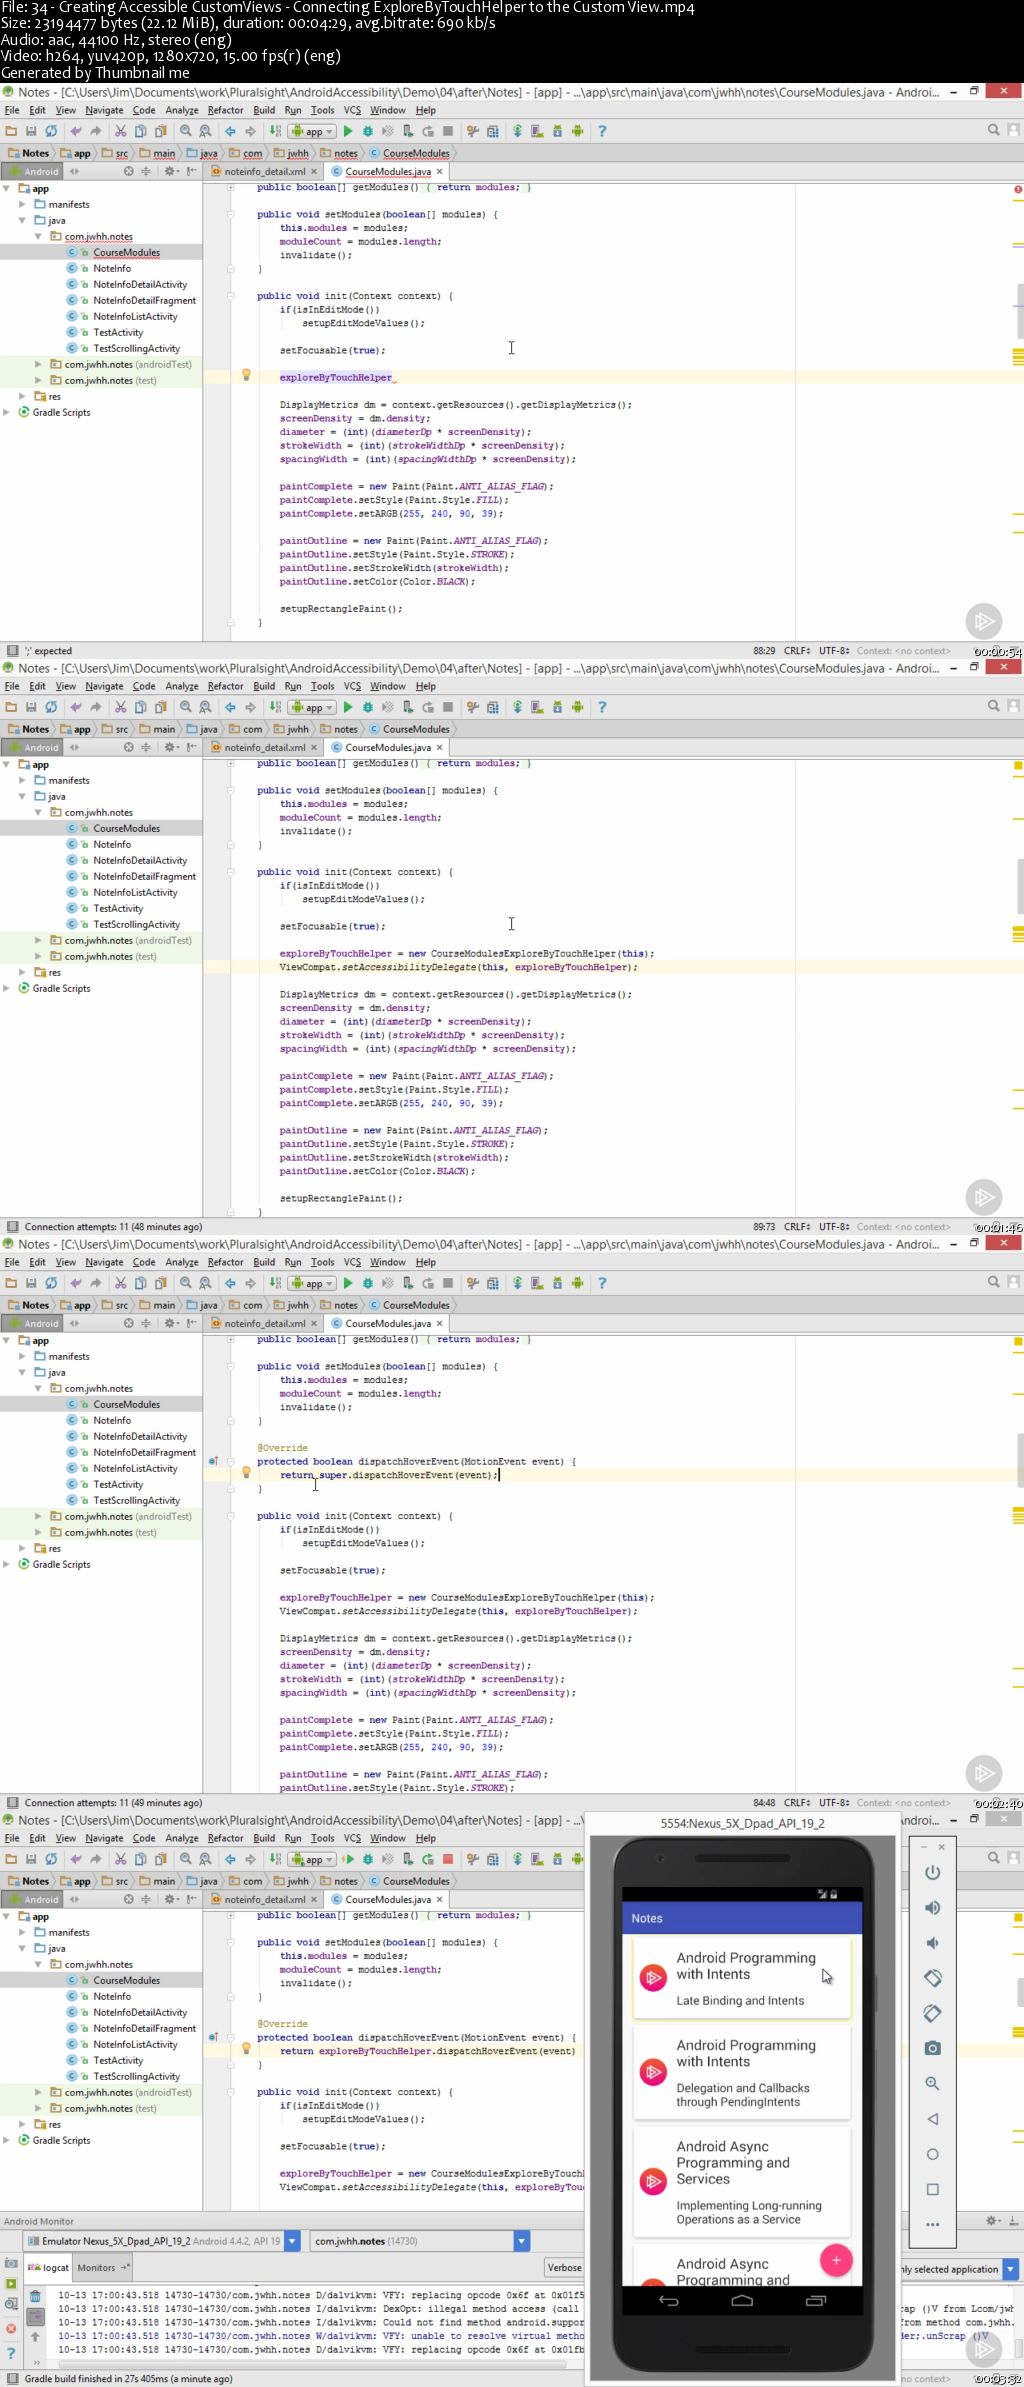Expand Gradle Scripts node in 00:02:40 frame
The width and height of the screenshot is (1024, 2387).
[7, 1564]
